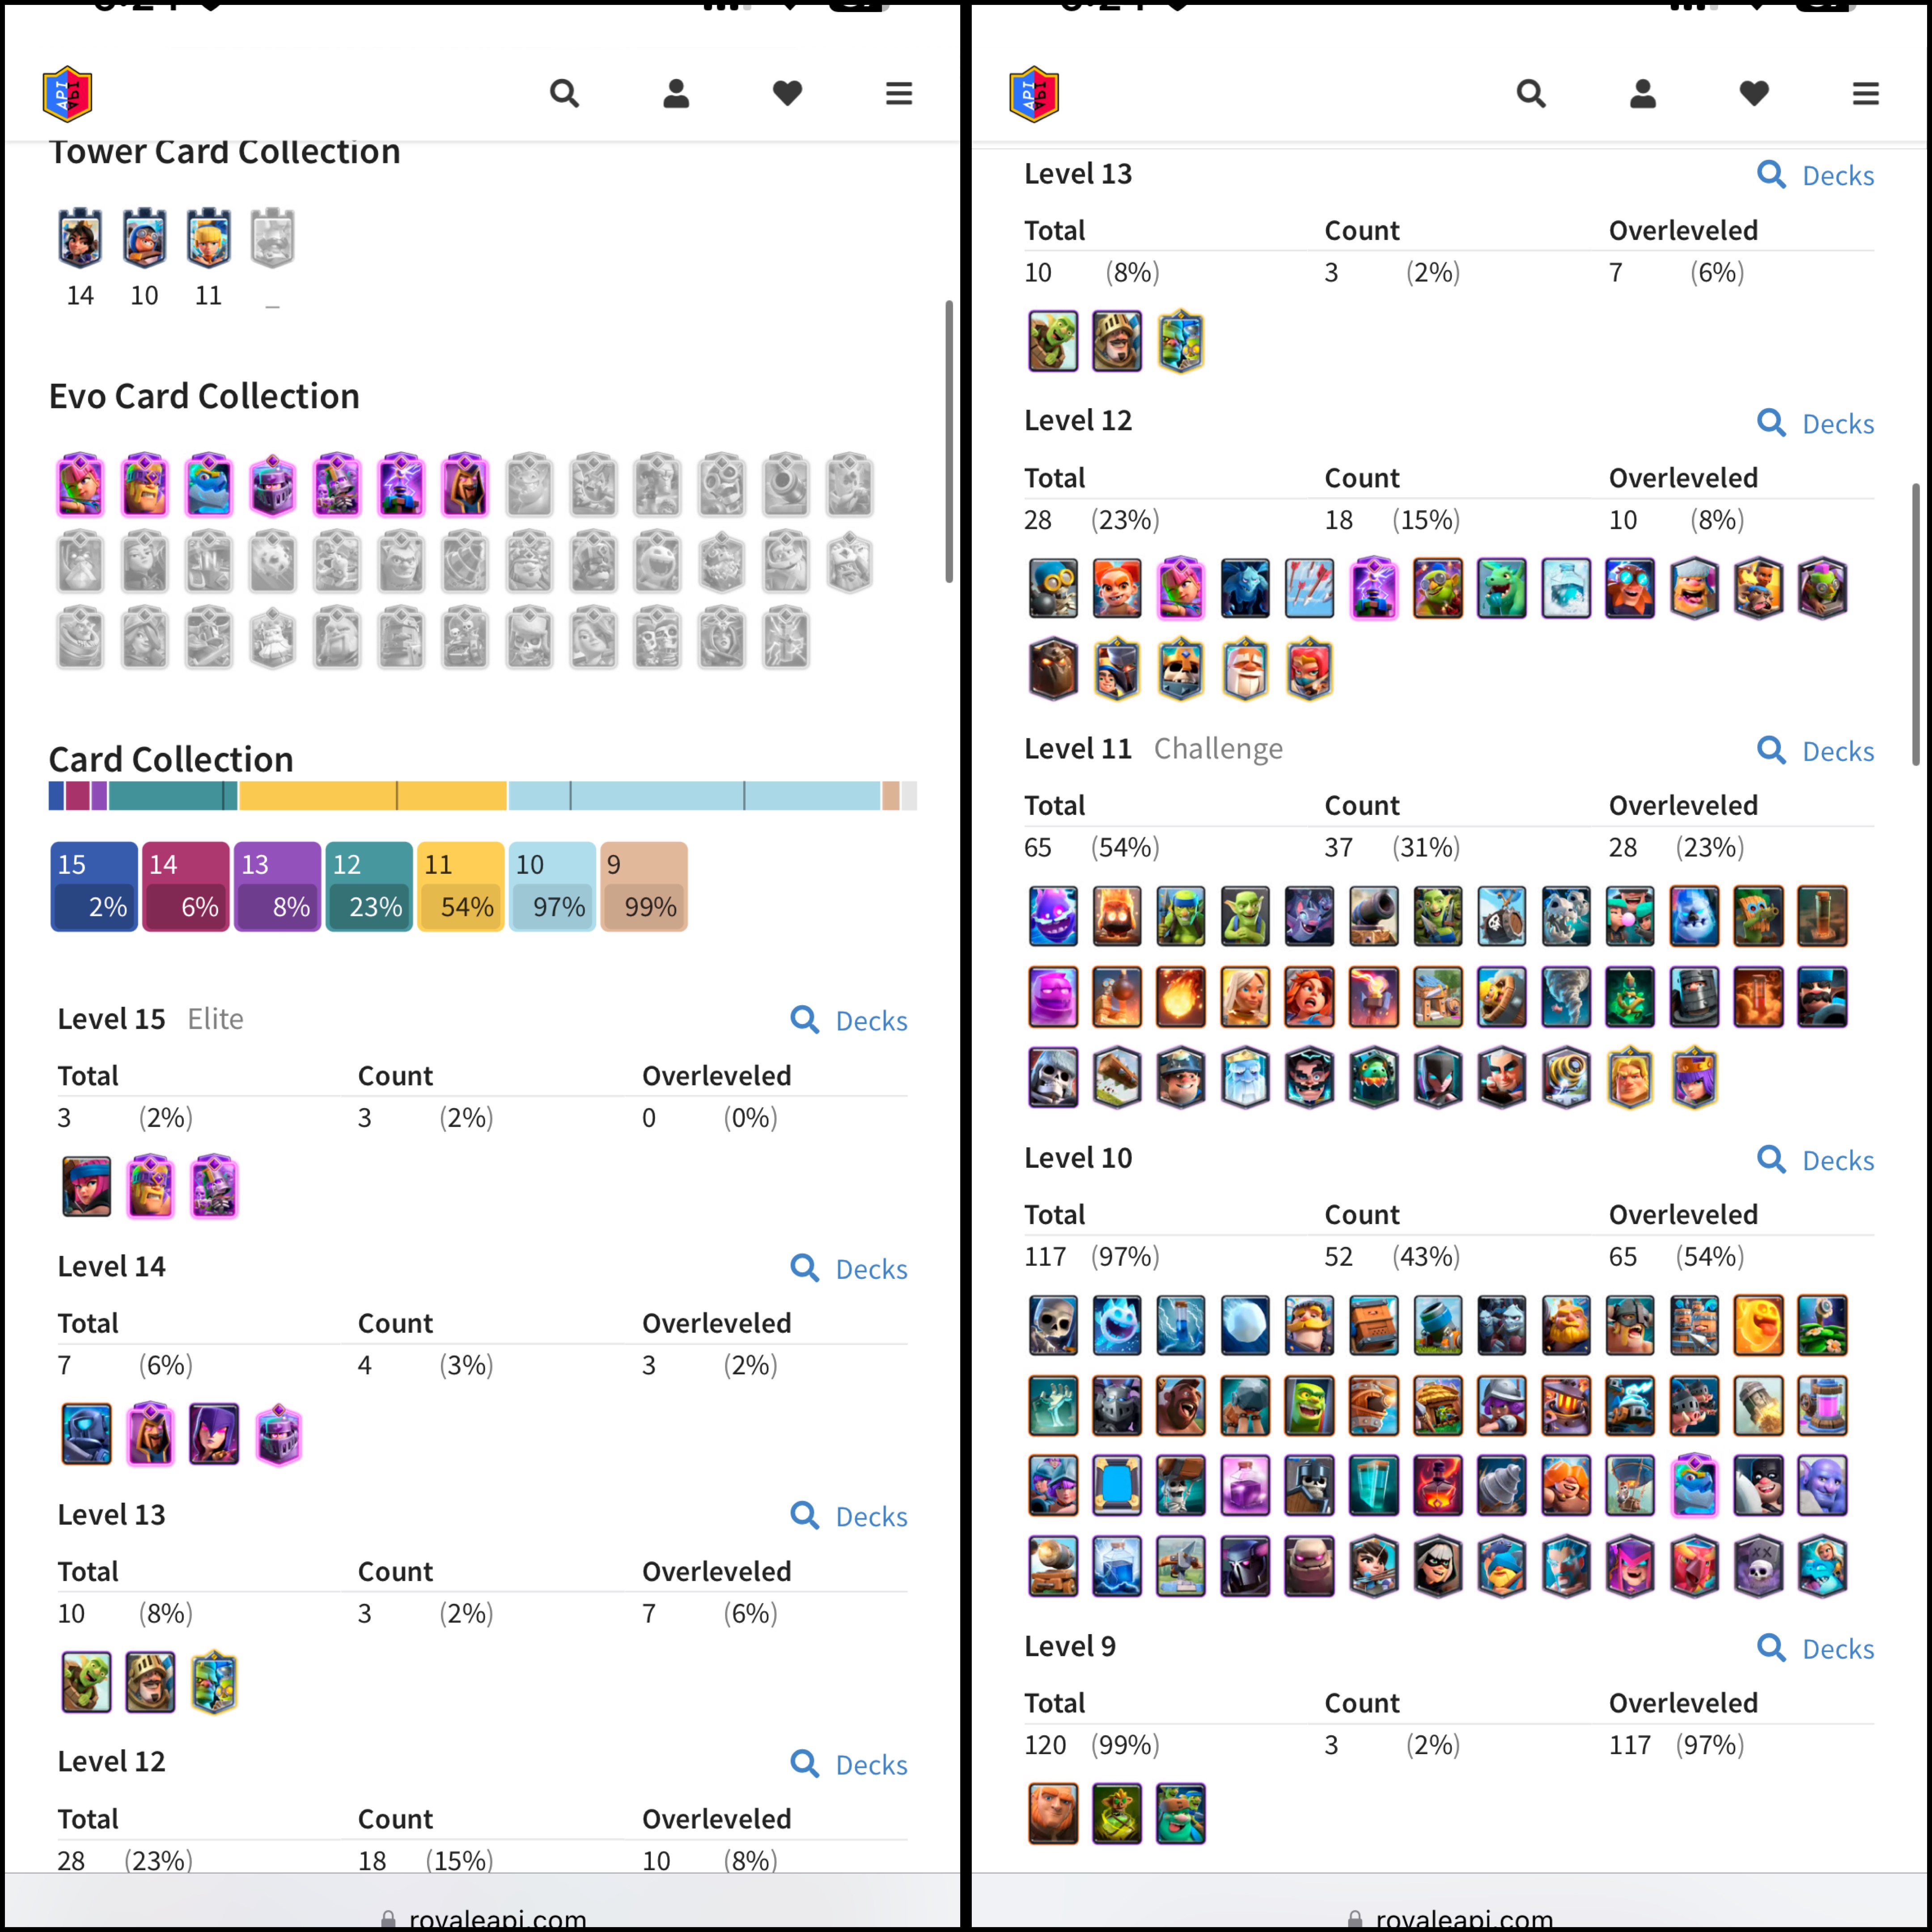This screenshot has width=1932, height=1932.
Task: Open Decks link for Level 9
Action: click(x=1816, y=1649)
